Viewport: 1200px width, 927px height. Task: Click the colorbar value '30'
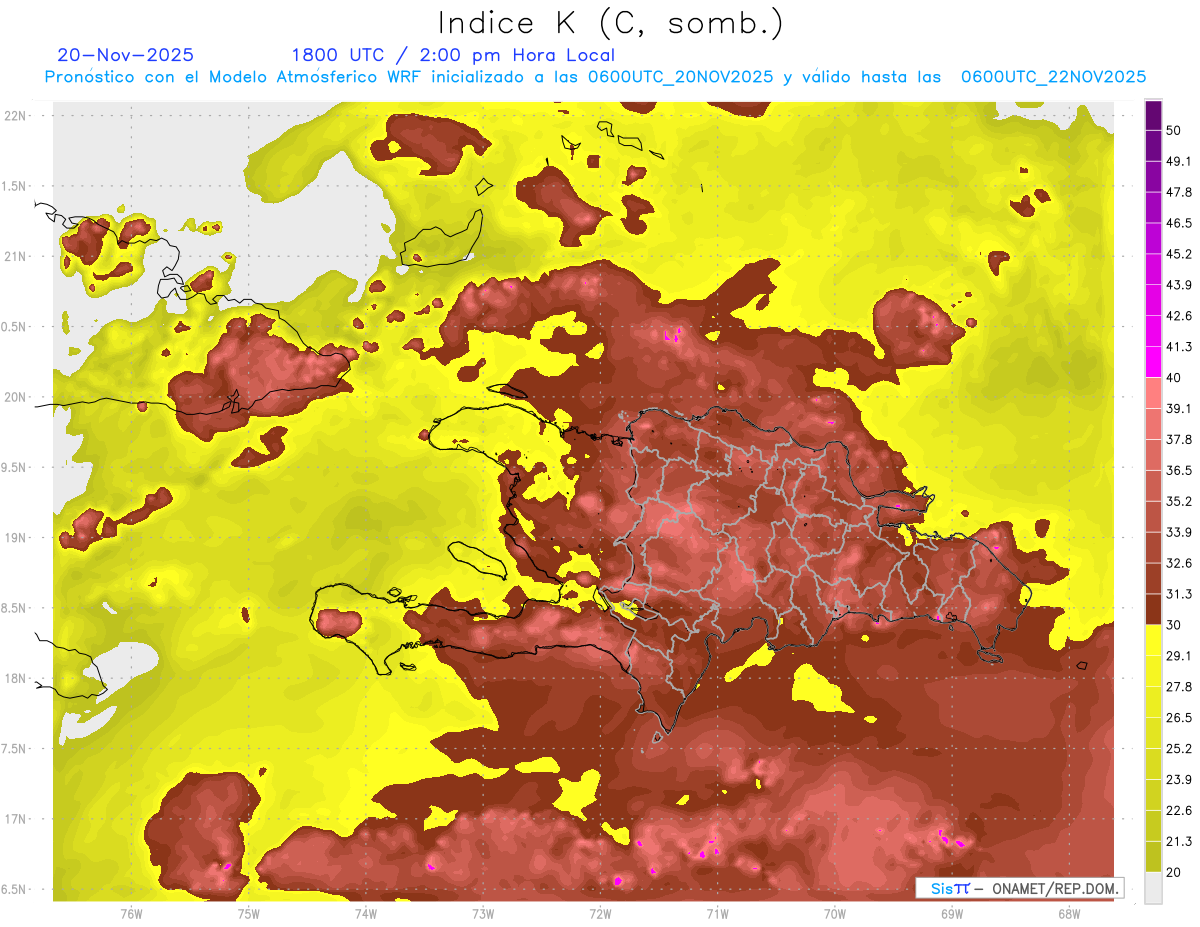1174,625
